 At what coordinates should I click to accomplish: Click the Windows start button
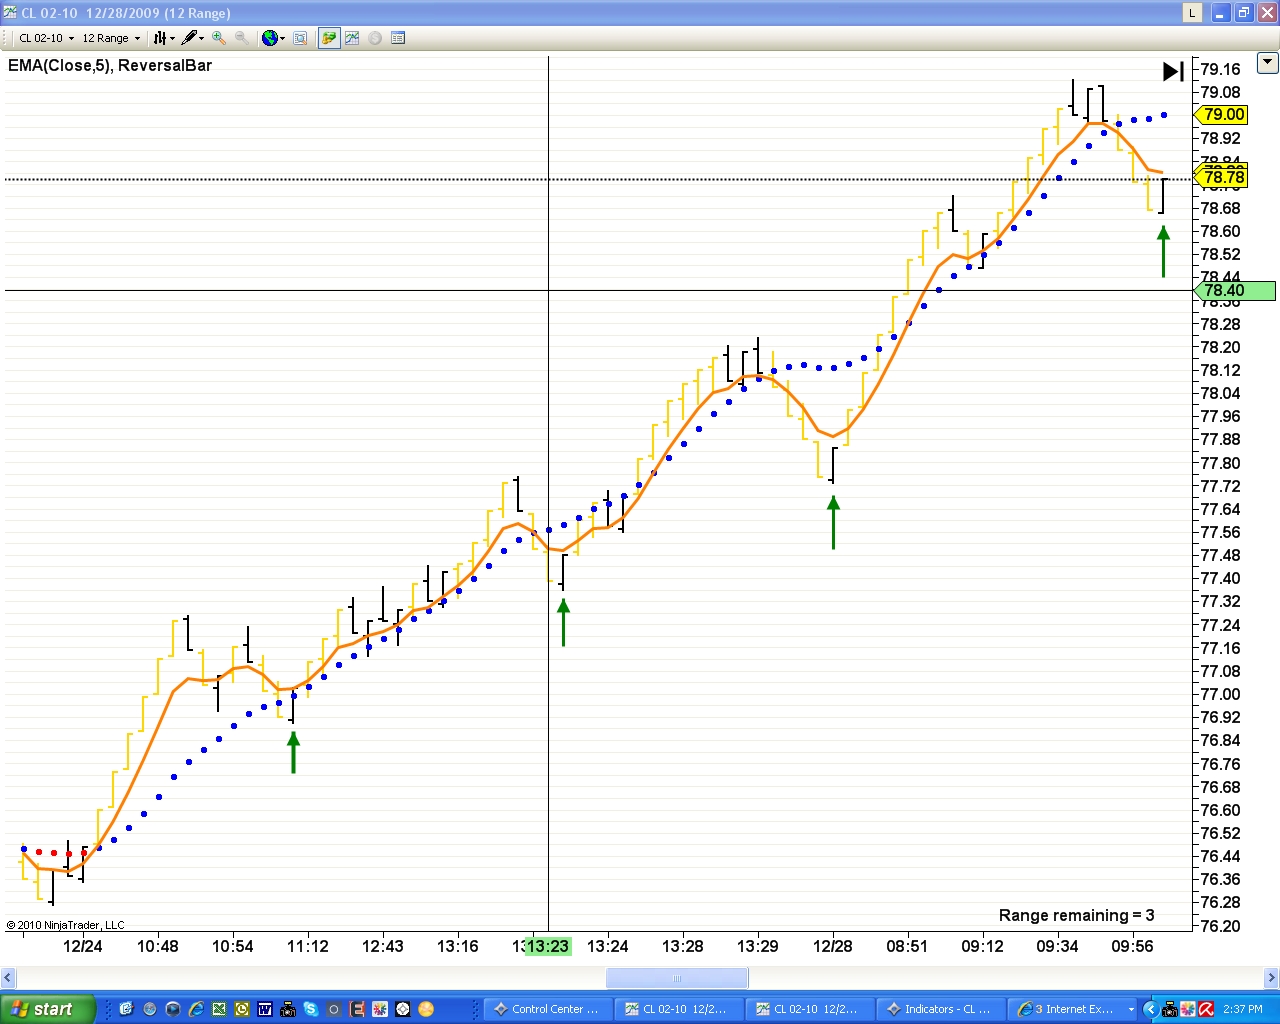[x=48, y=1009]
